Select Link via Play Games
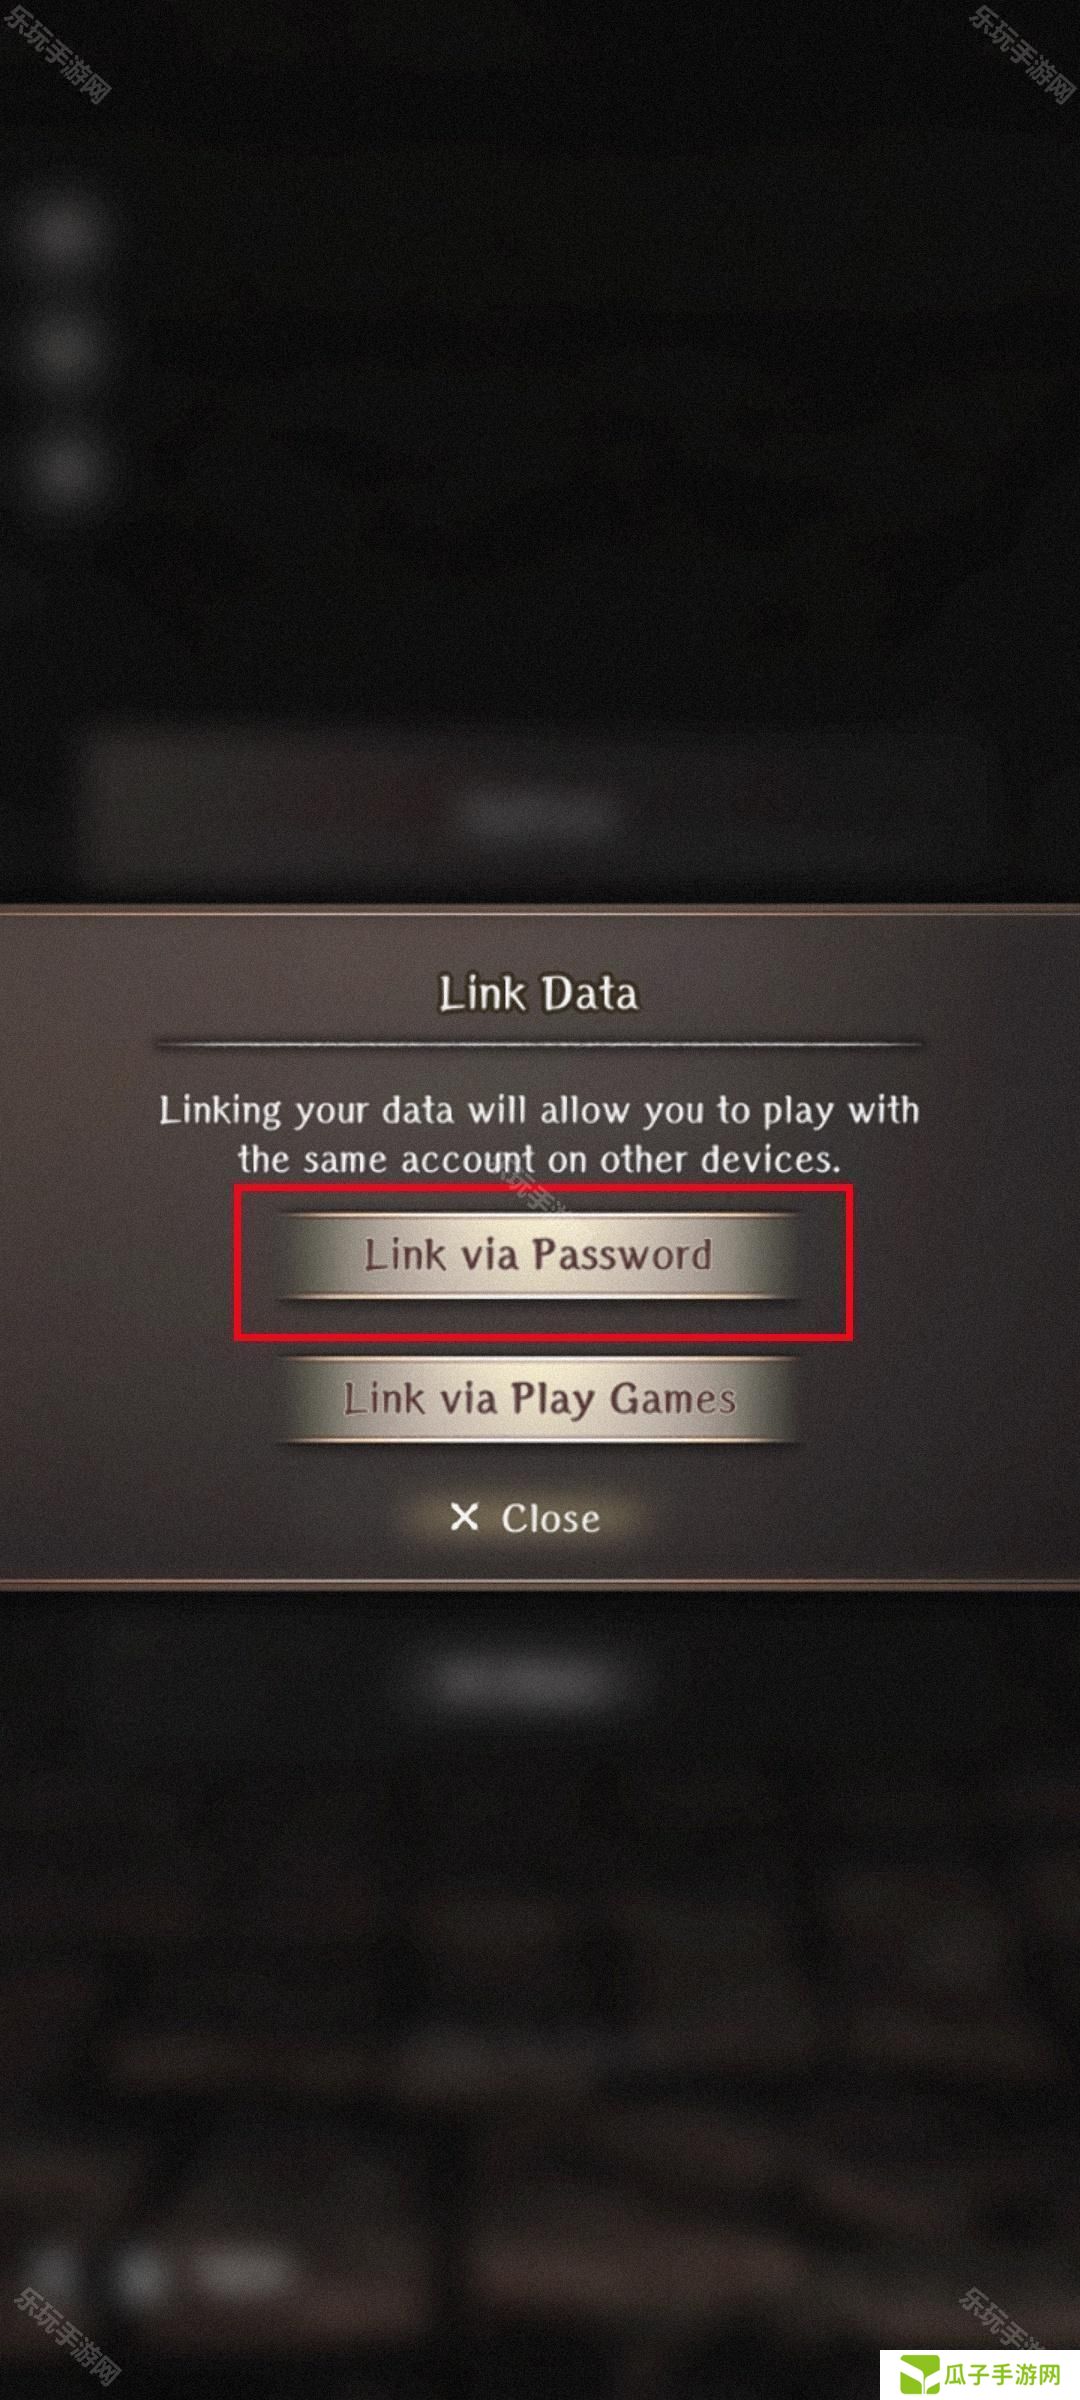 click(539, 1399)
